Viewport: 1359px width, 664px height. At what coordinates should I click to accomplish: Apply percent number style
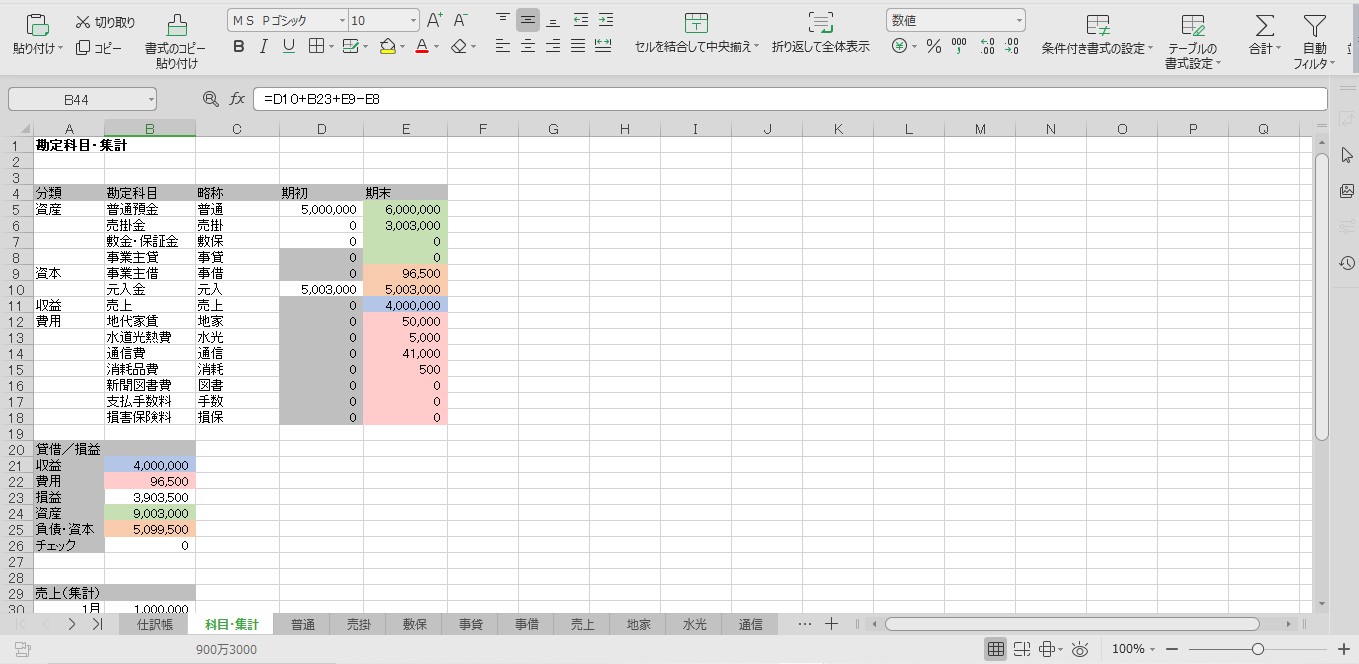933,44
